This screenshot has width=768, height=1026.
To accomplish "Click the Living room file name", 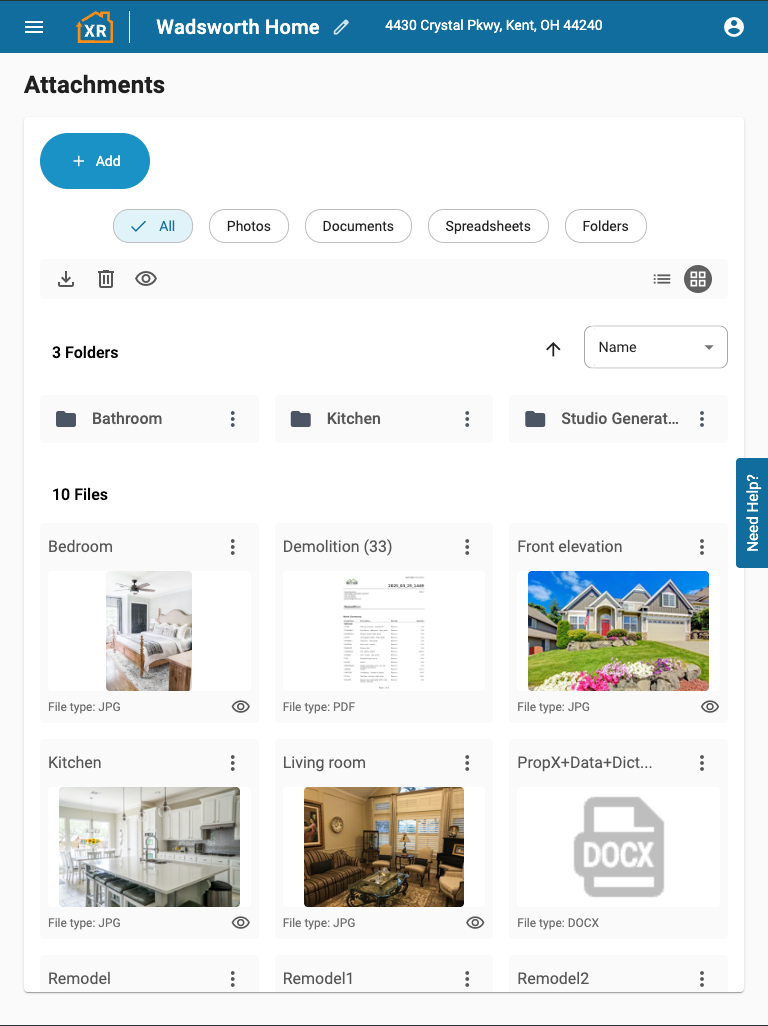I will tap(324, 763).
